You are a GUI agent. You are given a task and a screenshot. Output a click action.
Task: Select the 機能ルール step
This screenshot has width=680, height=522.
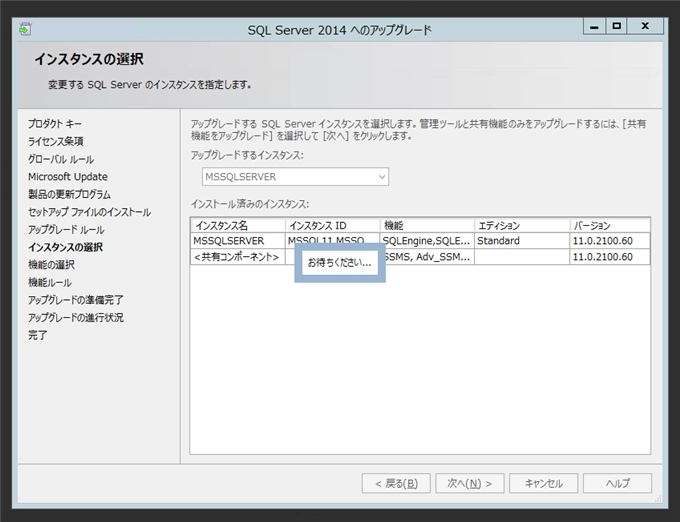pos(49,283)
